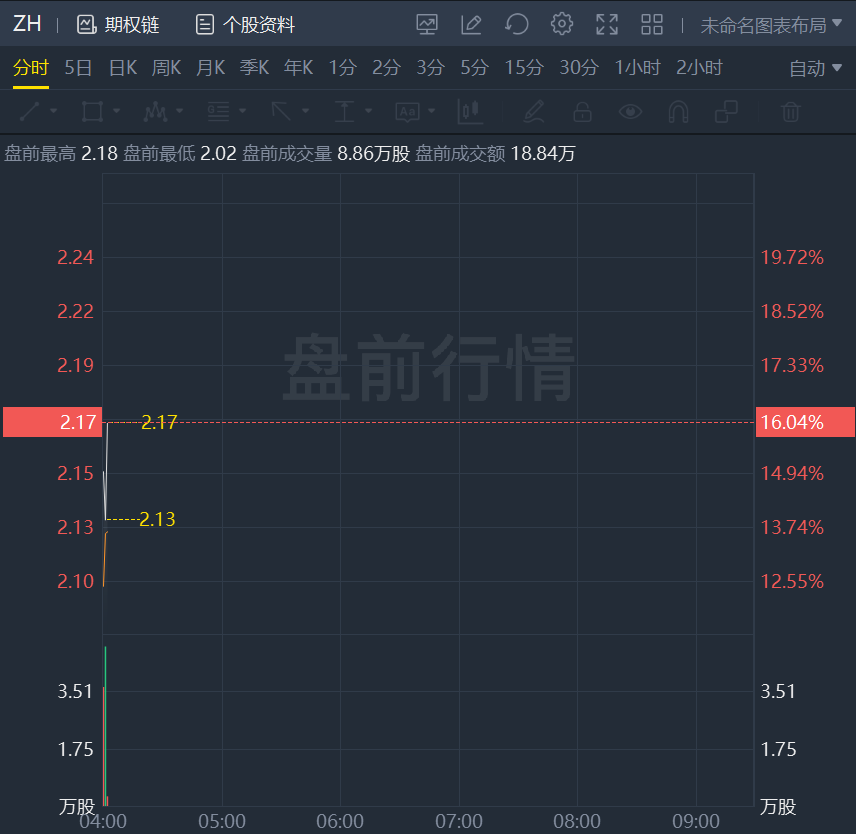Image resolution: width=856 pixels, height=834 pixels.
Task: Expand the measure tool dropdown arrow
Action: coord(368,111)
